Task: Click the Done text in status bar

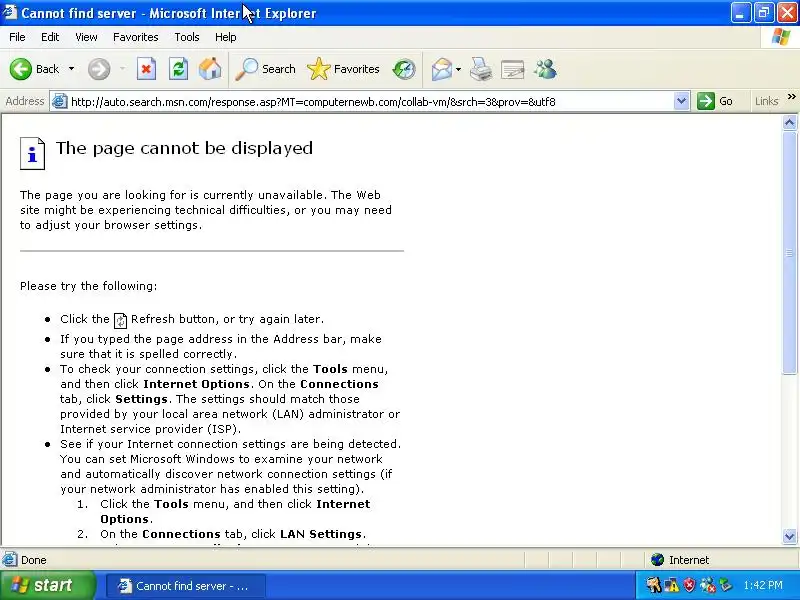Action: (34, 560)
